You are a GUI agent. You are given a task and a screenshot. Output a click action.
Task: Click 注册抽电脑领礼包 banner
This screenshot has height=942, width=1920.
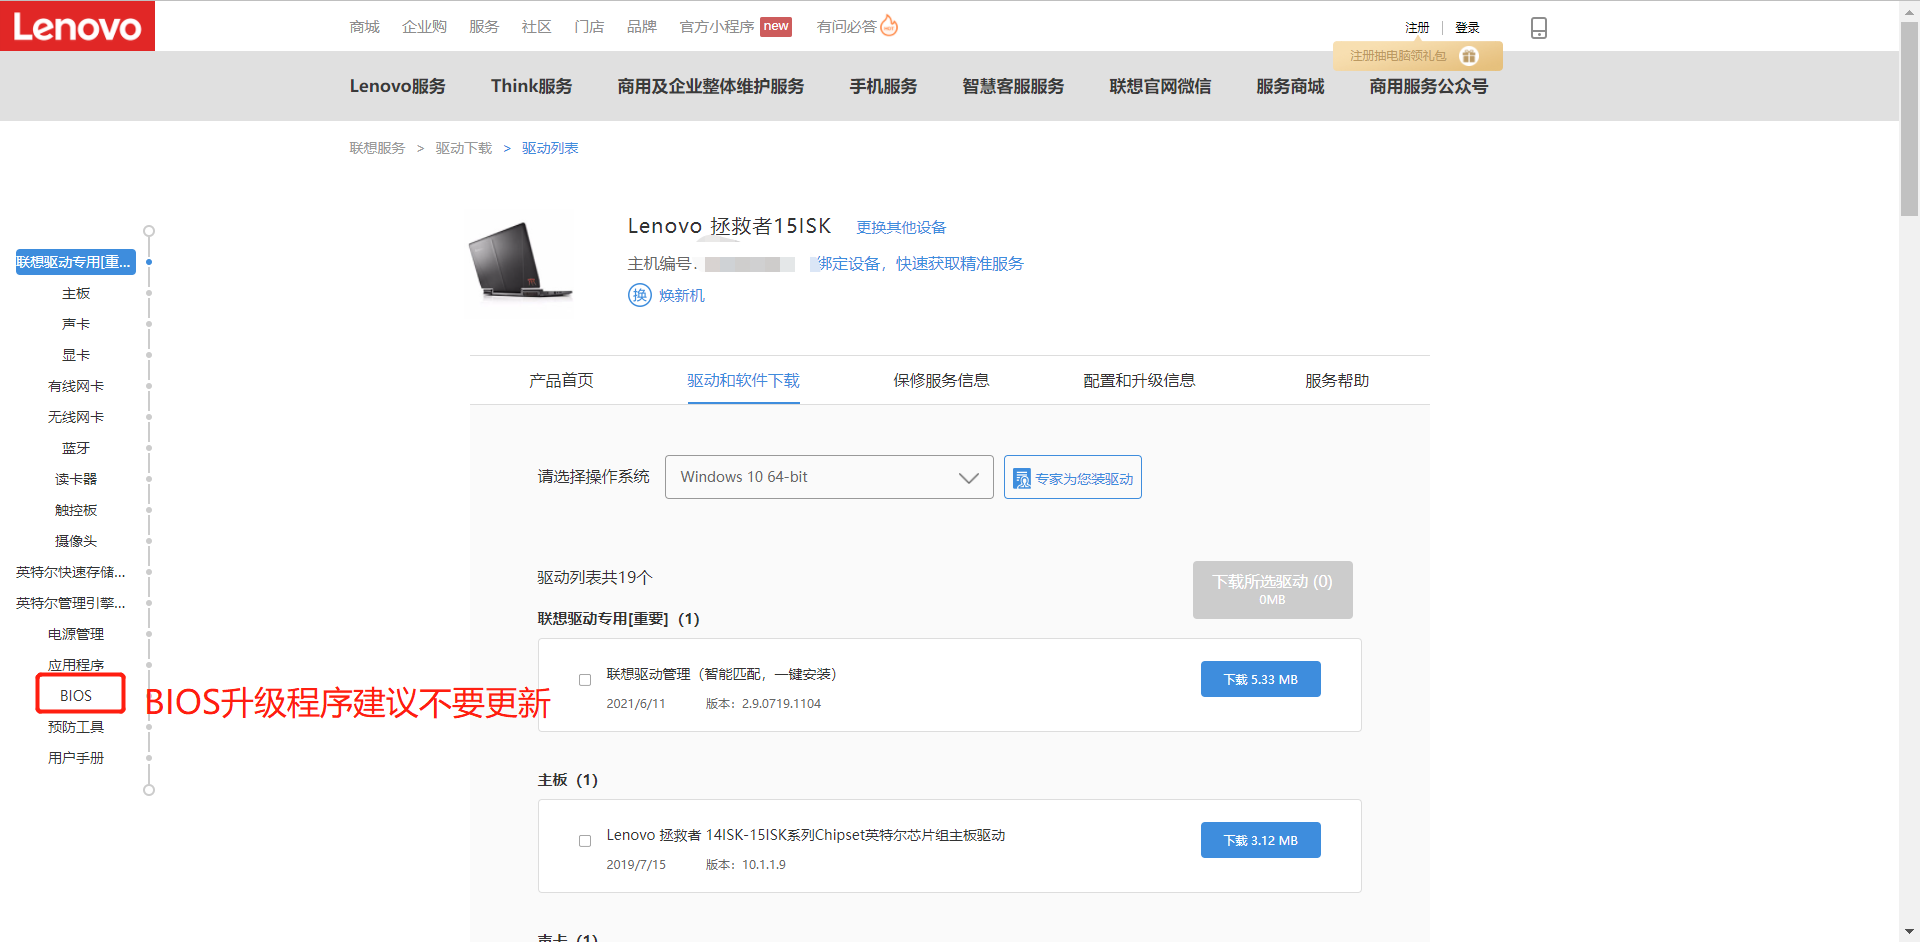tap(1417, 56)
